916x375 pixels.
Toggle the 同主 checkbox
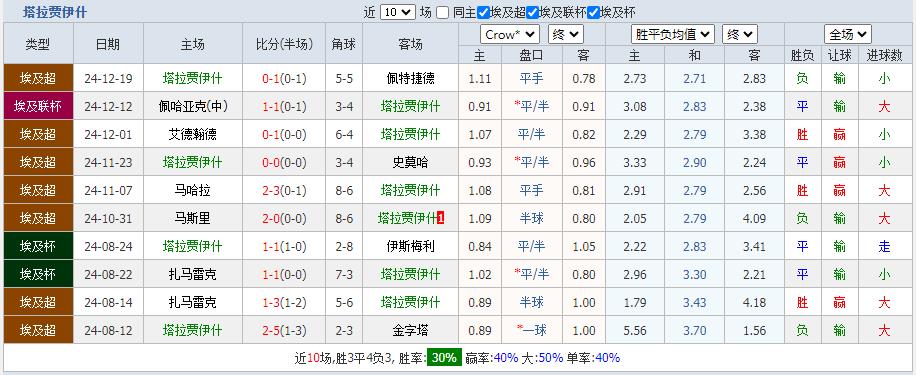[442, 12]
